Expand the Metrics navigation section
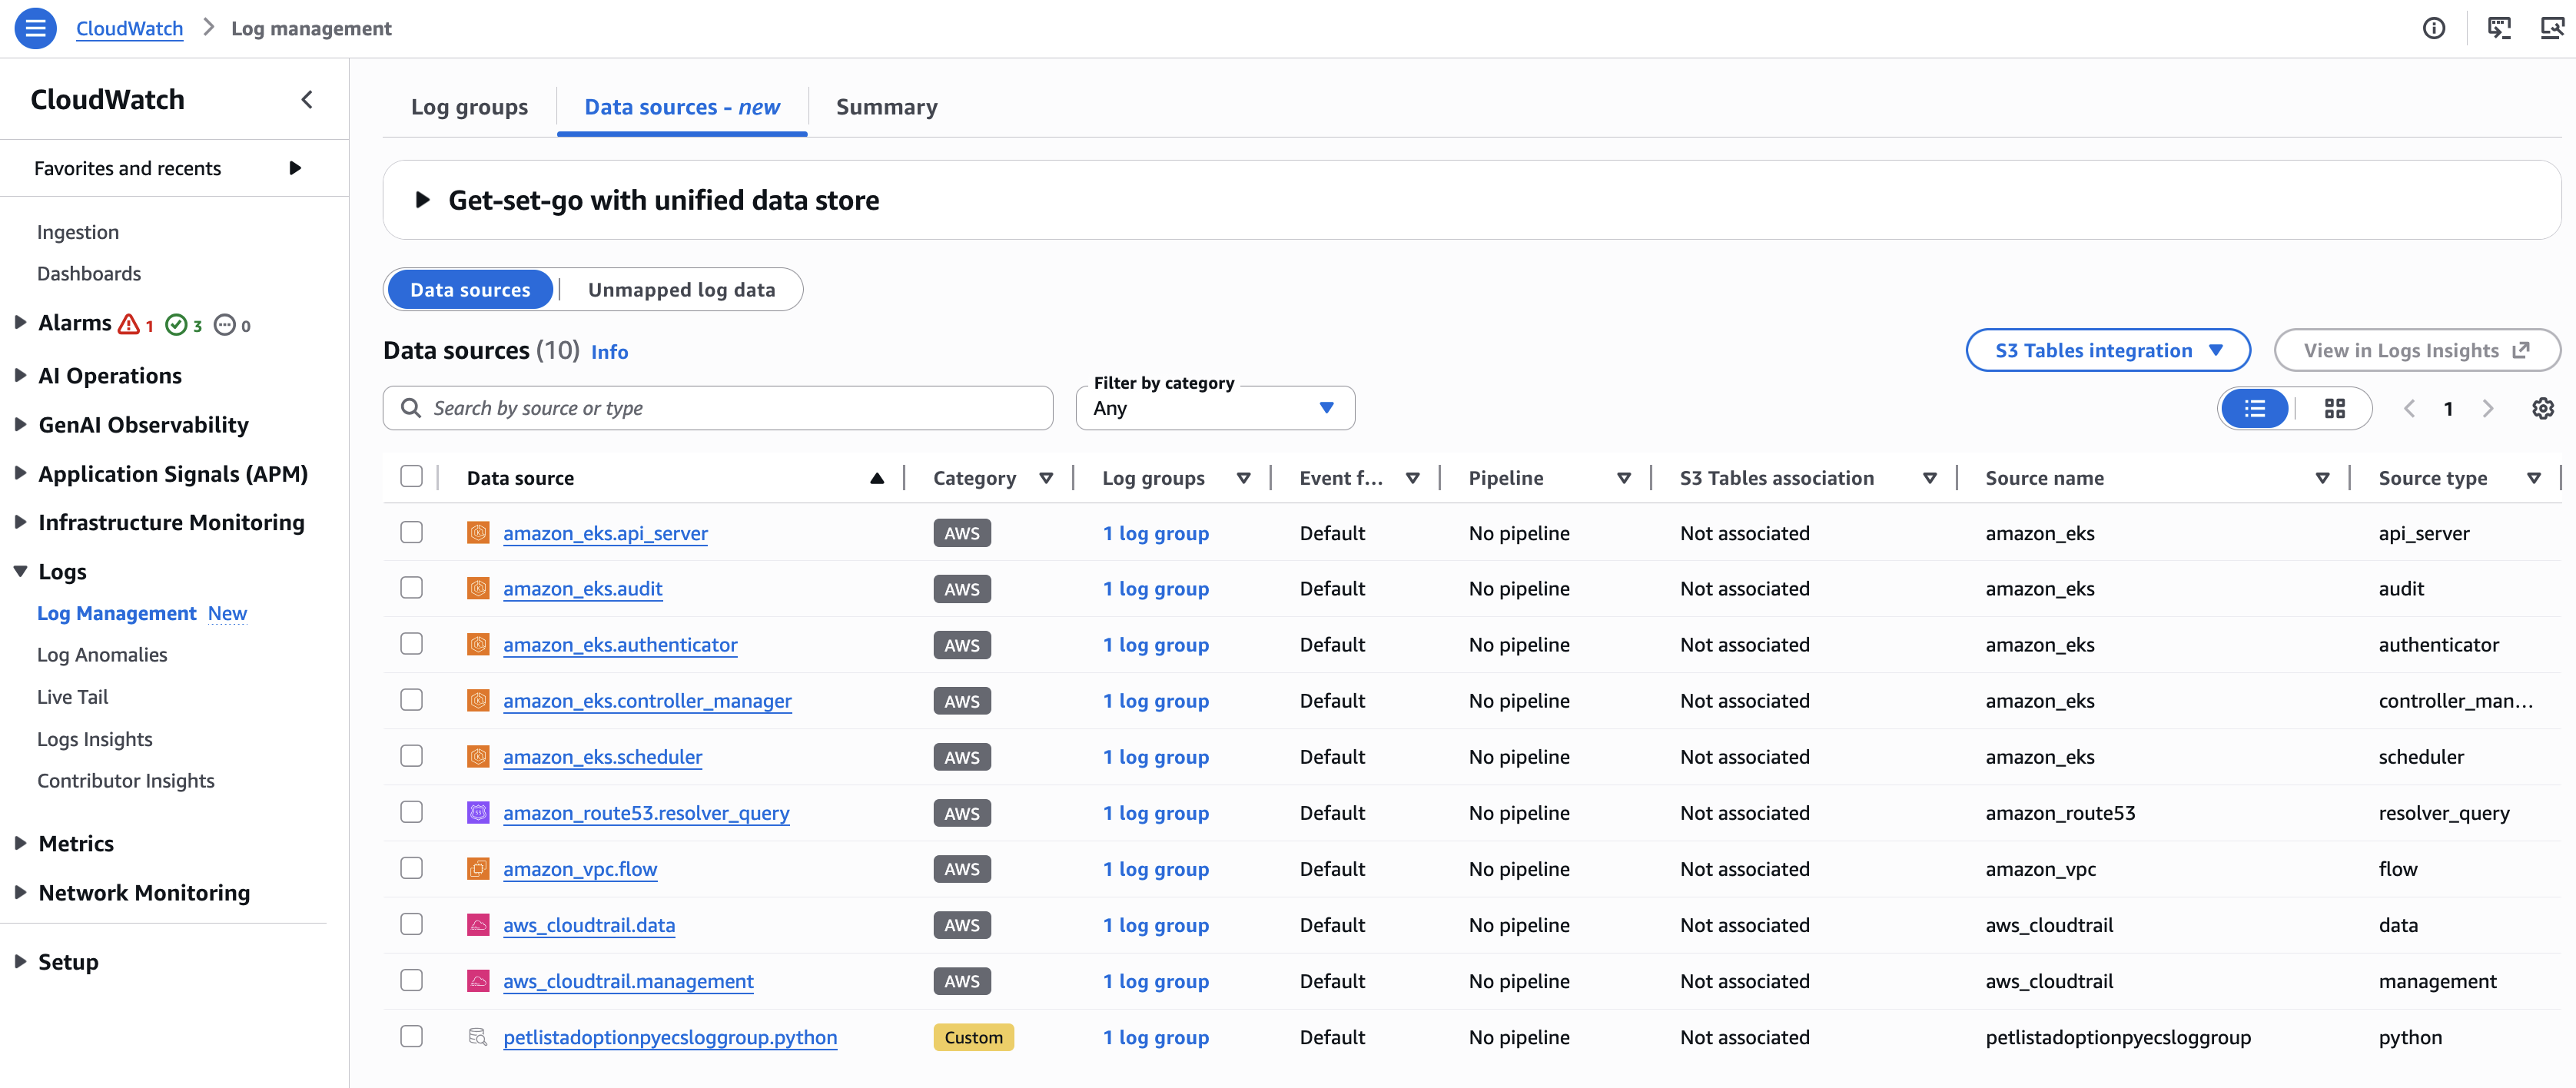Screen dimensions: 2576x1088 [20, 843]
